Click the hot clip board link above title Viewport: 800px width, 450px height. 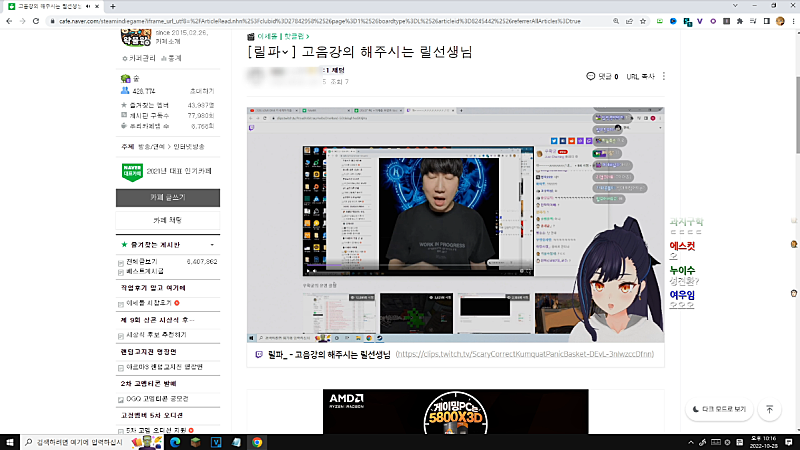click(x=283, y=37)
